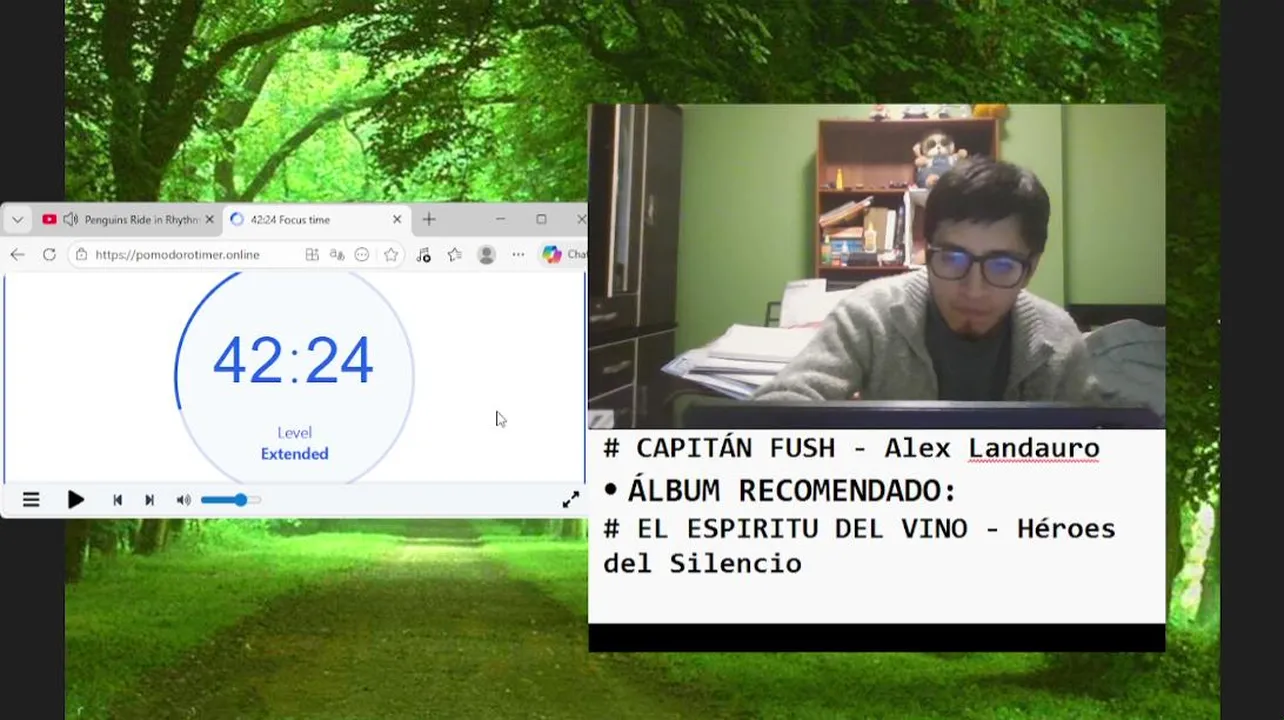The width and height of the screenshot is (1284, 720).
Task: Click the CAPITÁN FUSH - Alex Landauro text
Action: coord(851,448)
